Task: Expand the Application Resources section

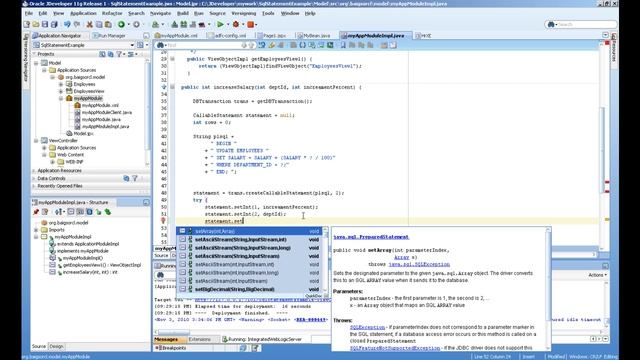Action: pyautogui.click(x=34, y=171)
